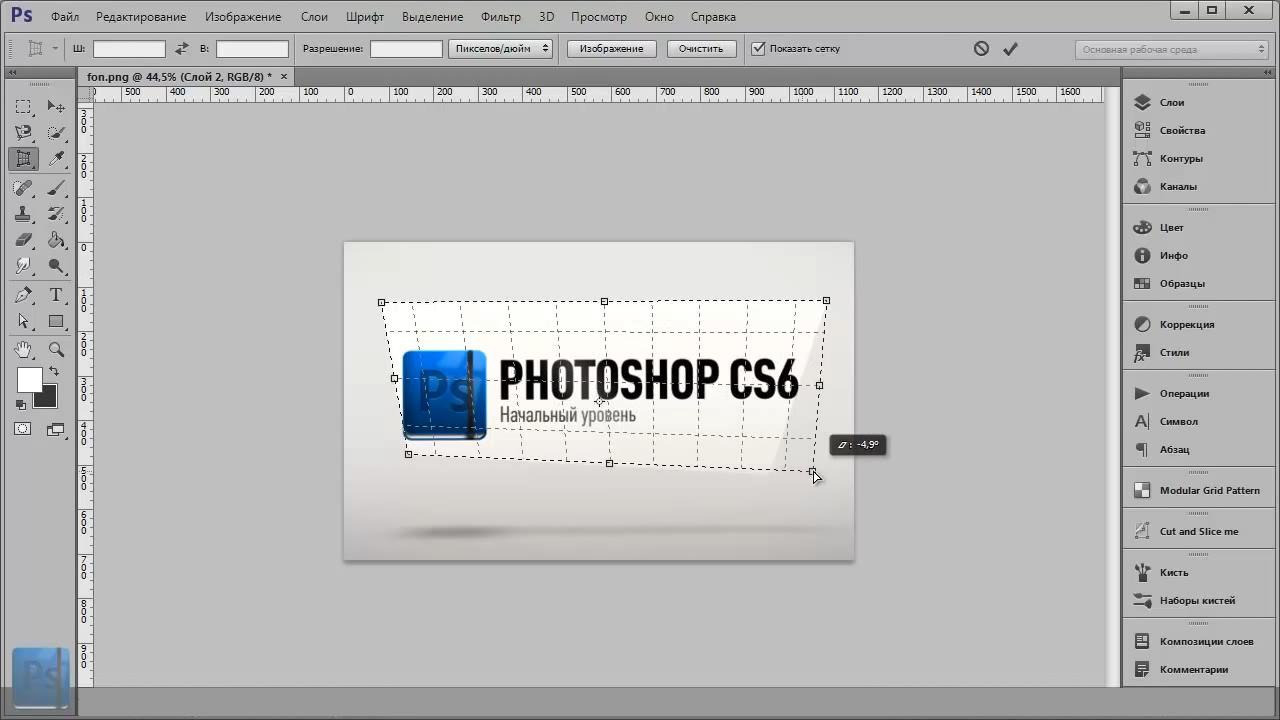Commit the crop with the checkmark icon
The image size is (1280, 720).
coord(1010,48)
